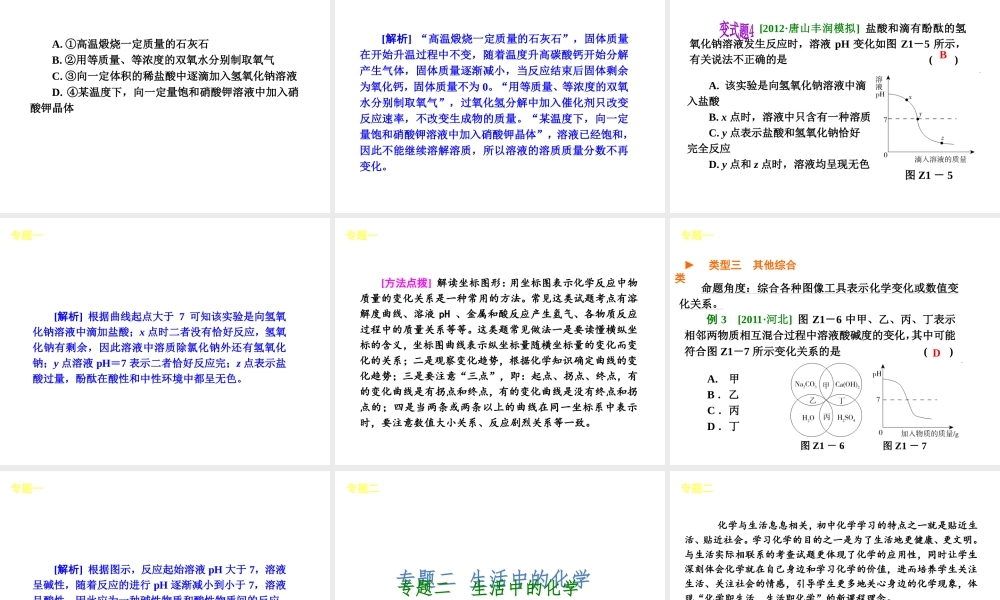Image resolution: width=1000 pixels, height=600 pixels.
Task: Click the green '例 3 [2011·河北]' label
Action: click(x=749, y=319)
